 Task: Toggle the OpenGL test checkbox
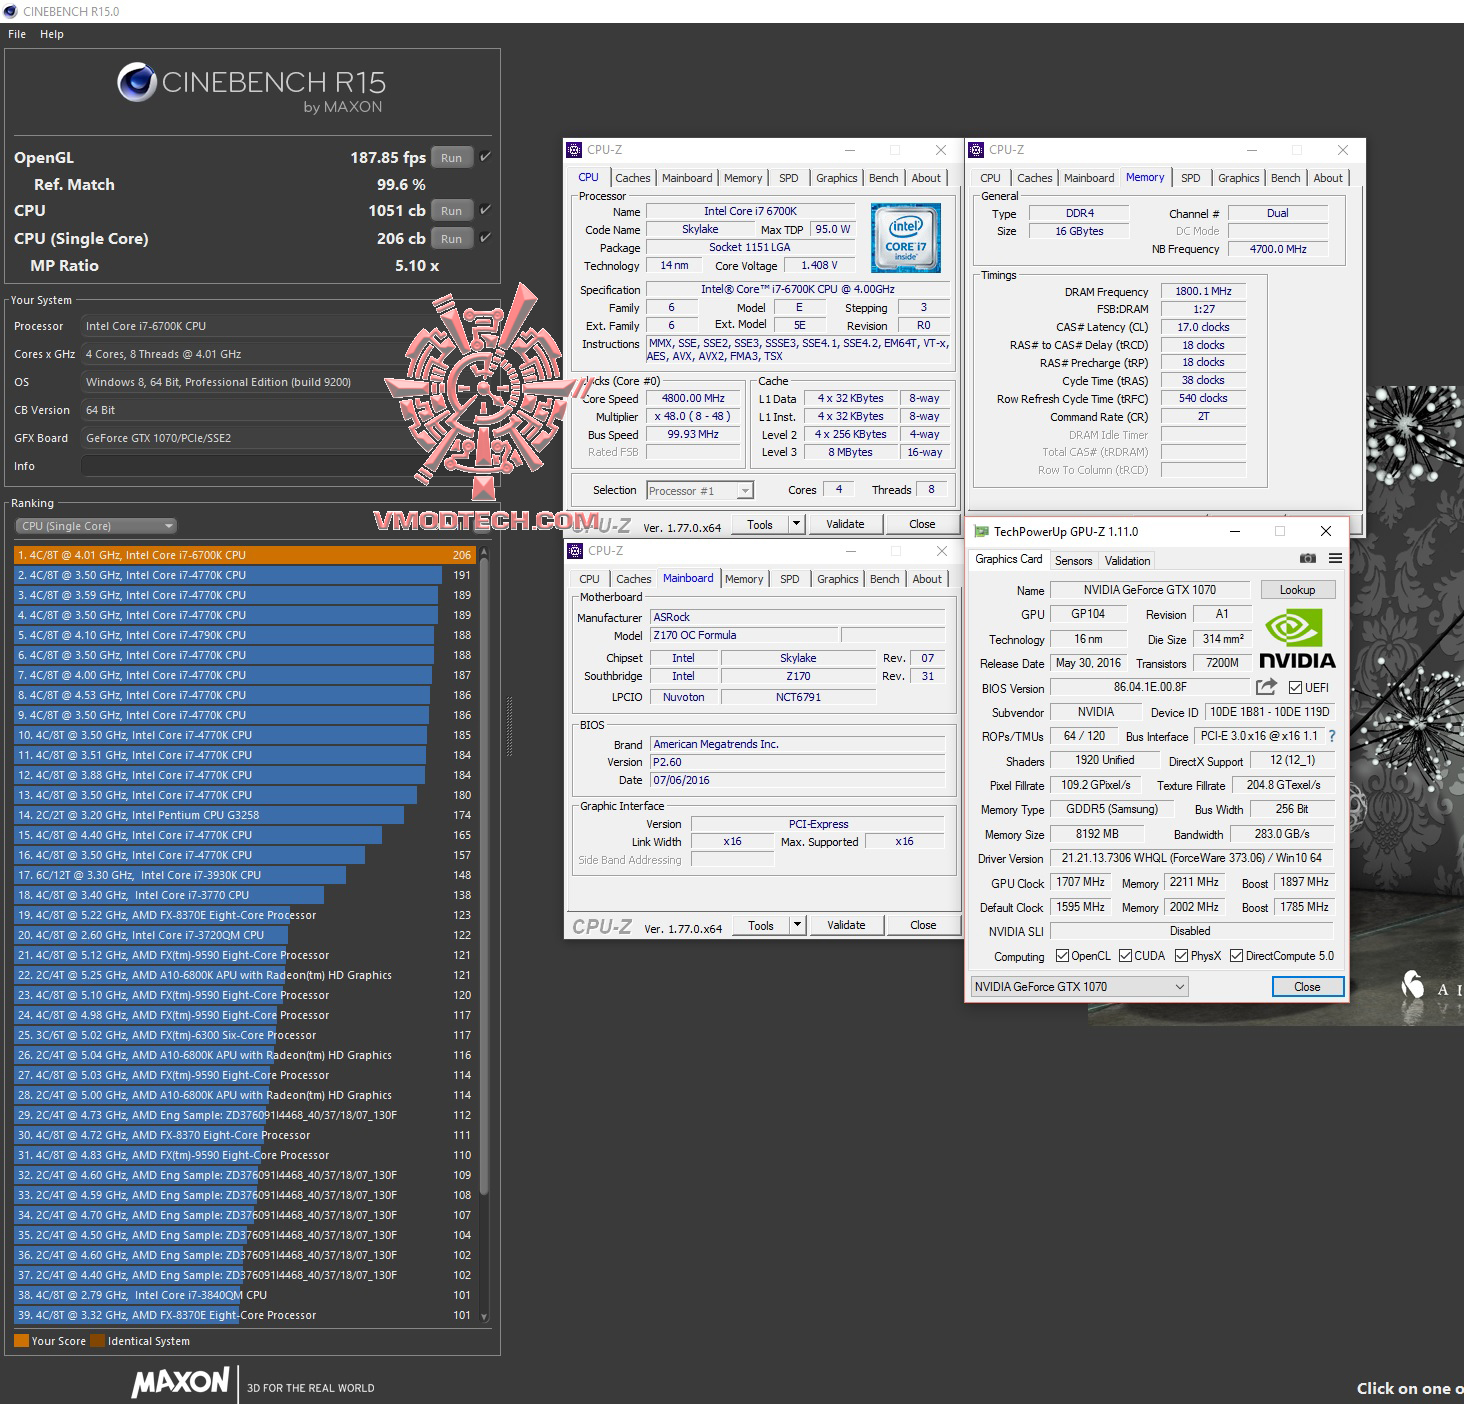(x=485, y=157)
